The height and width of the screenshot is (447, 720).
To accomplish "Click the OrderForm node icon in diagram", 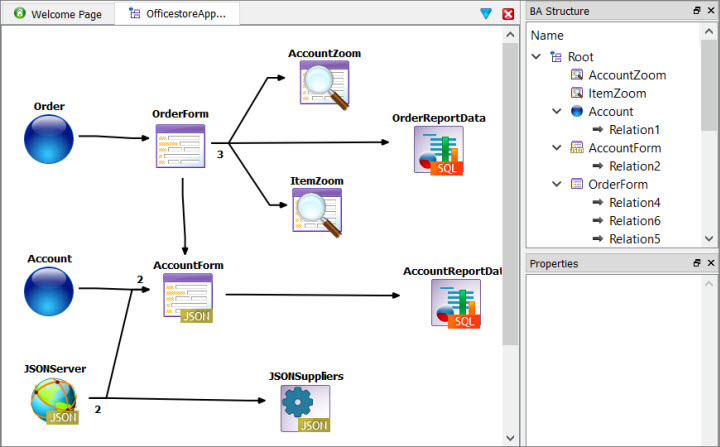I will click(x=180, y=146).
